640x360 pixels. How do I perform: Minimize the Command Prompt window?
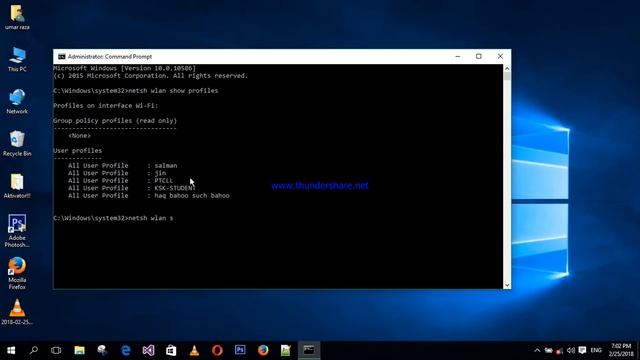[x=458, y=56]
